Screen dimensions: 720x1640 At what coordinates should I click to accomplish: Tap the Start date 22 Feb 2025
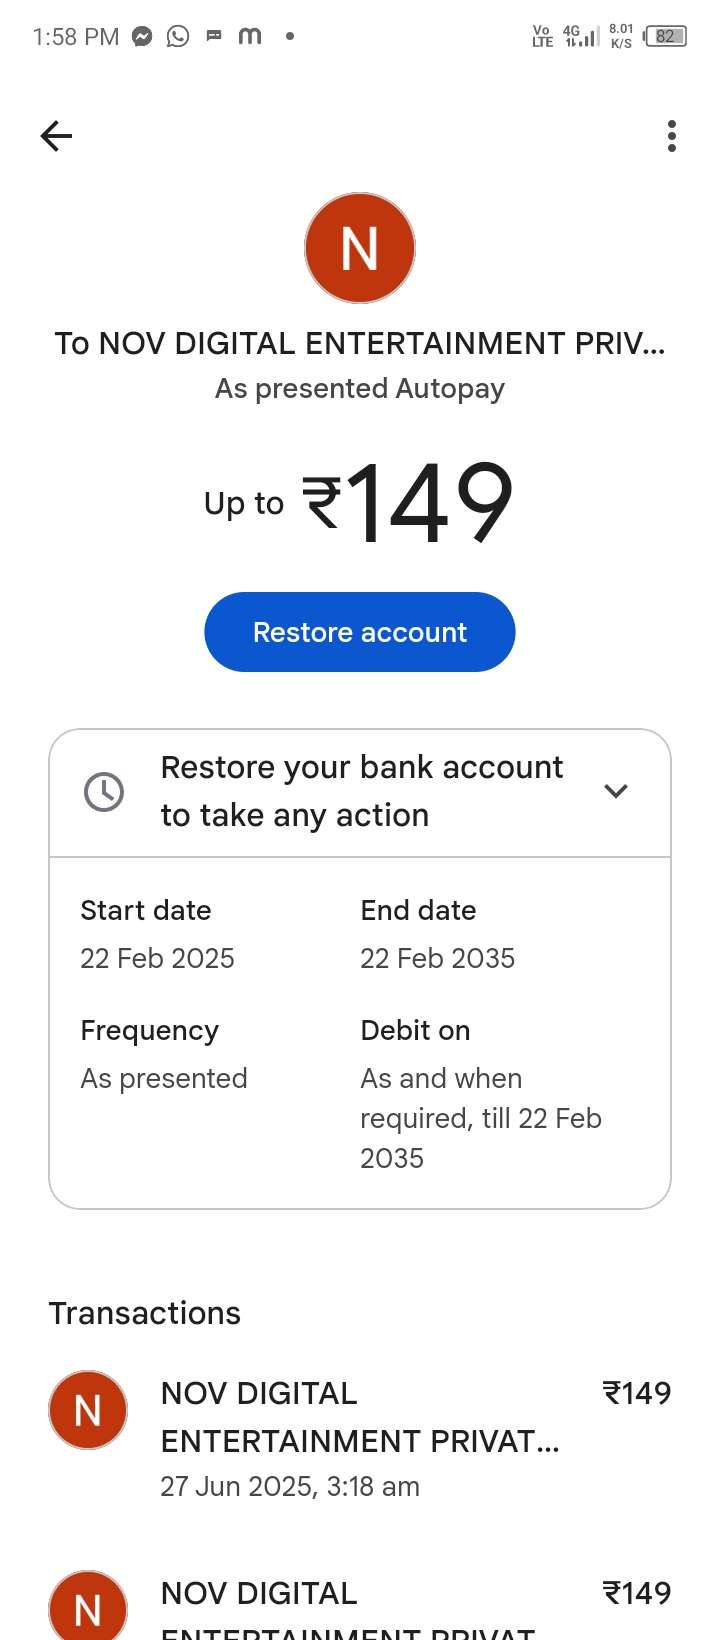click(158, 958)
